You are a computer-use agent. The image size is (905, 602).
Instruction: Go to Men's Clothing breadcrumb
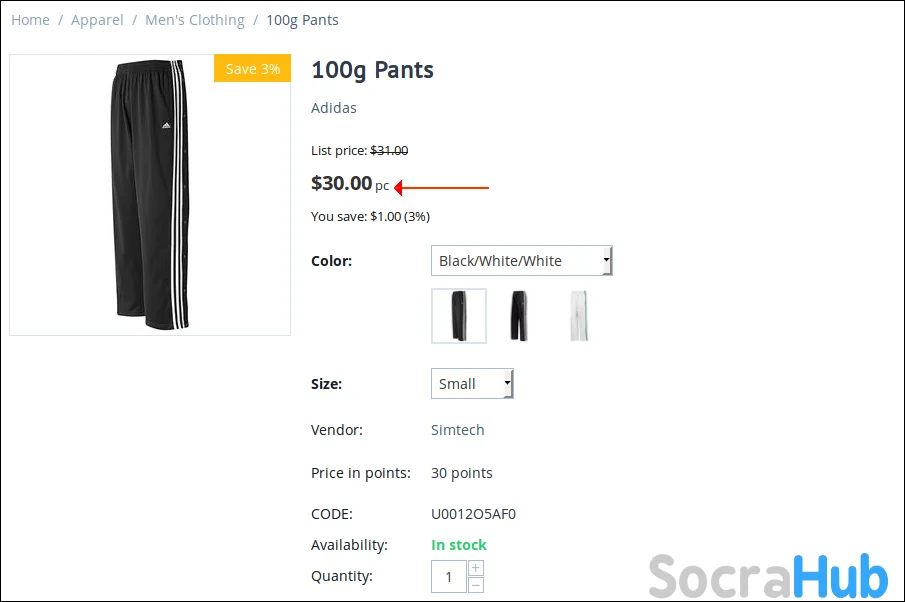[x=194, y=20]
